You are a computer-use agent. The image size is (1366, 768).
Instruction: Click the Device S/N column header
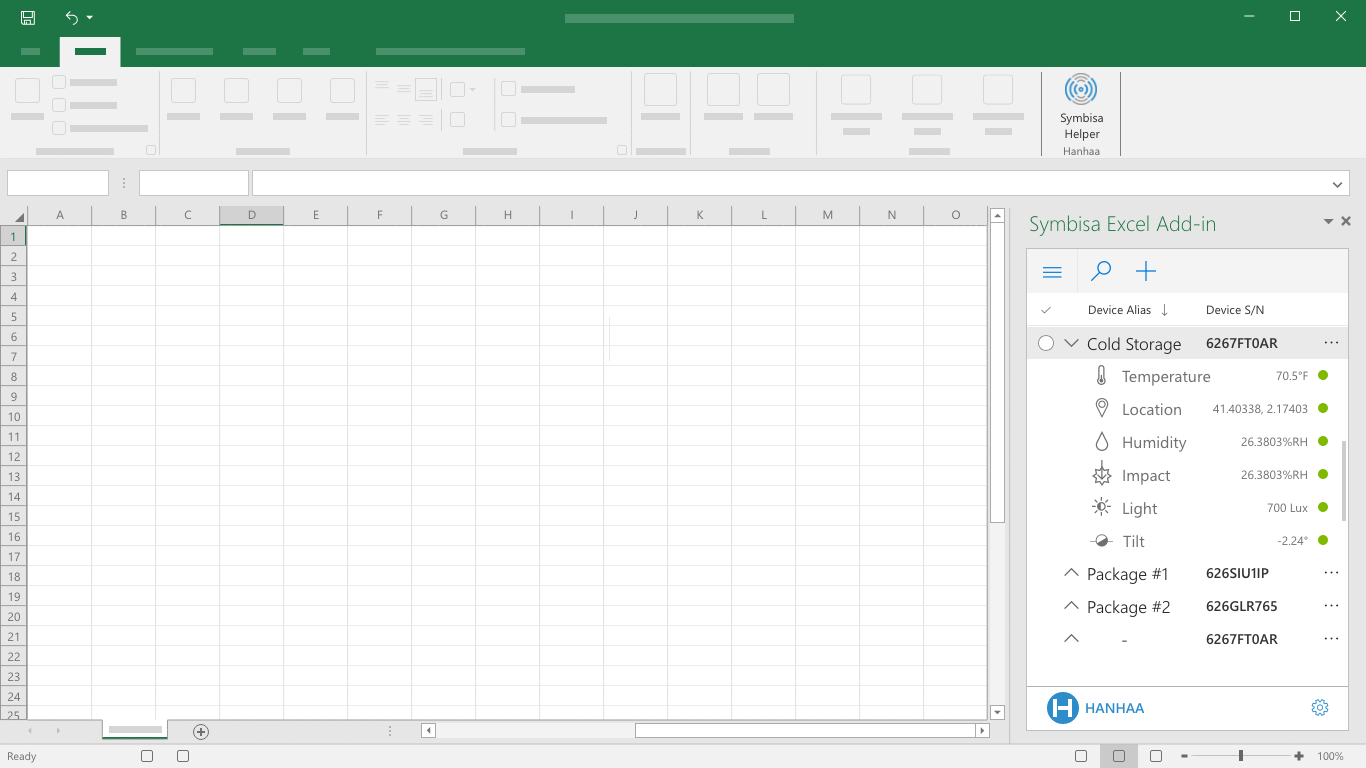click(1234, 310)
